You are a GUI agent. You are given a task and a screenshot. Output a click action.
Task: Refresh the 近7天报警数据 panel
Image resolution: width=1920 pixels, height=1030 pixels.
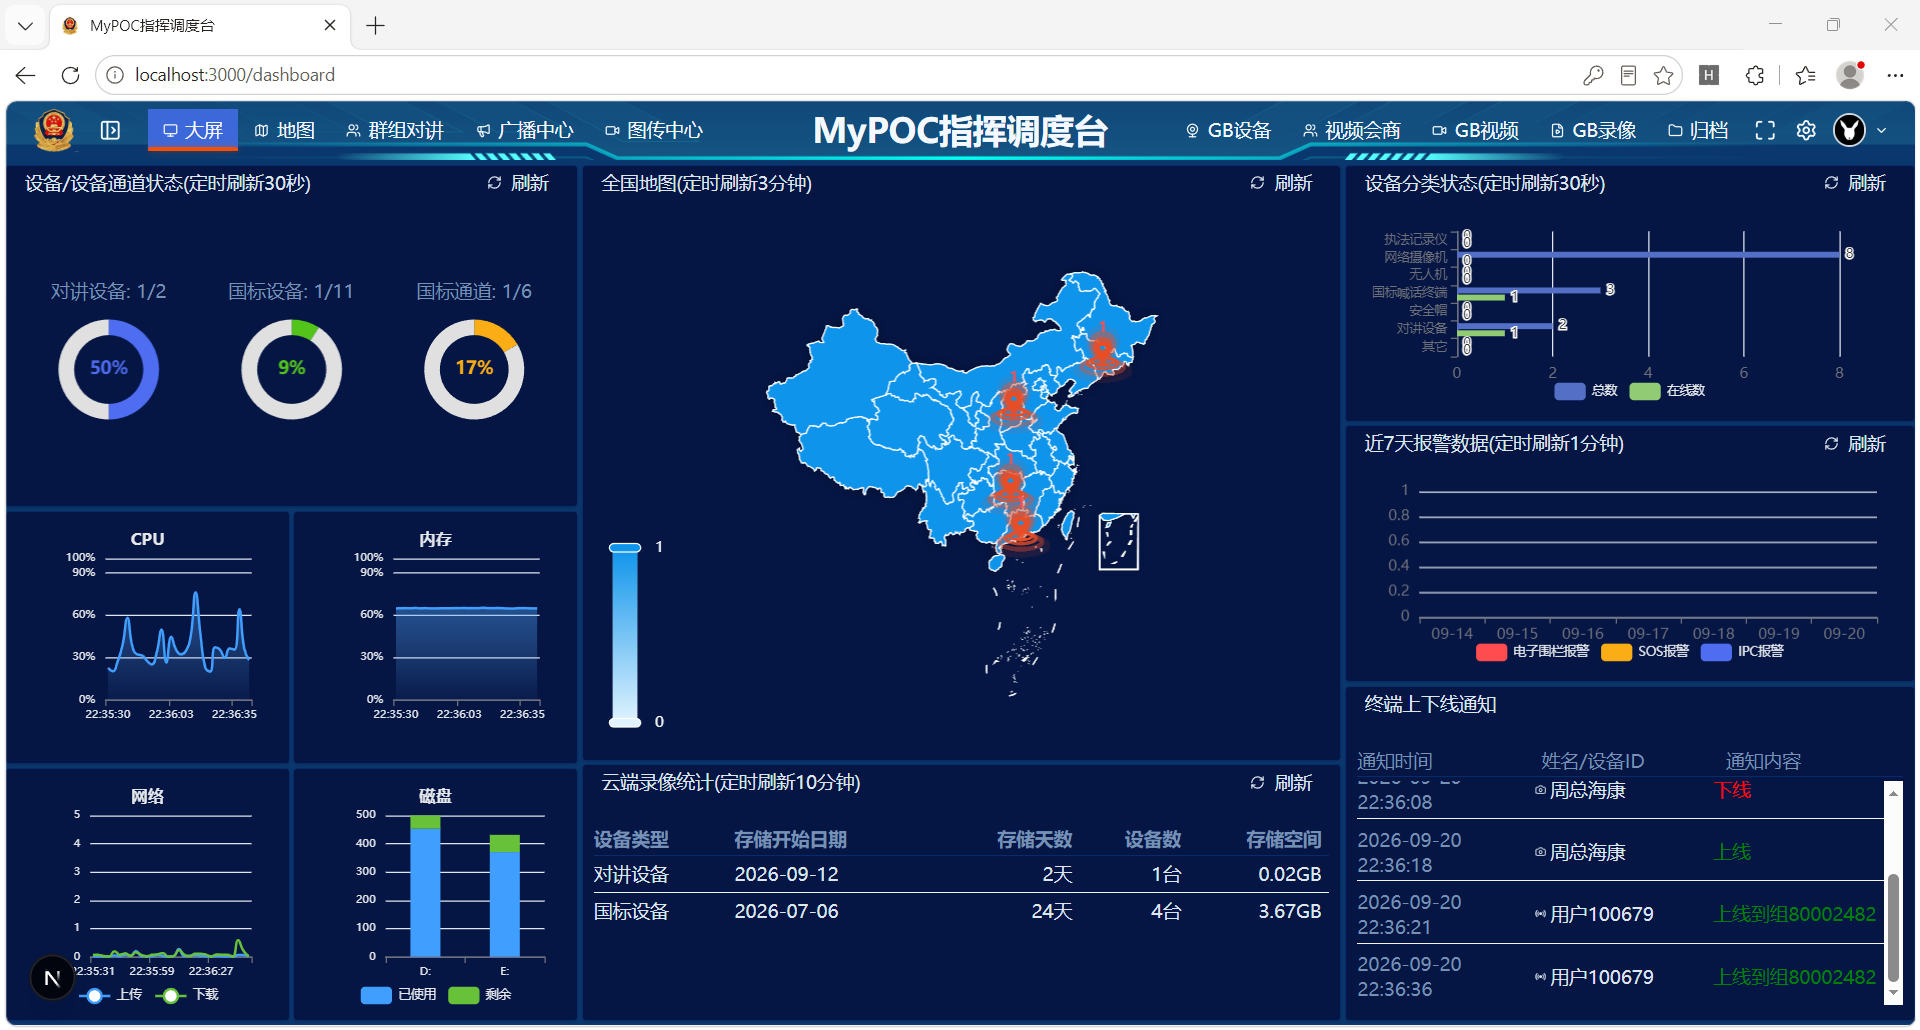(x=1855, y=444)
